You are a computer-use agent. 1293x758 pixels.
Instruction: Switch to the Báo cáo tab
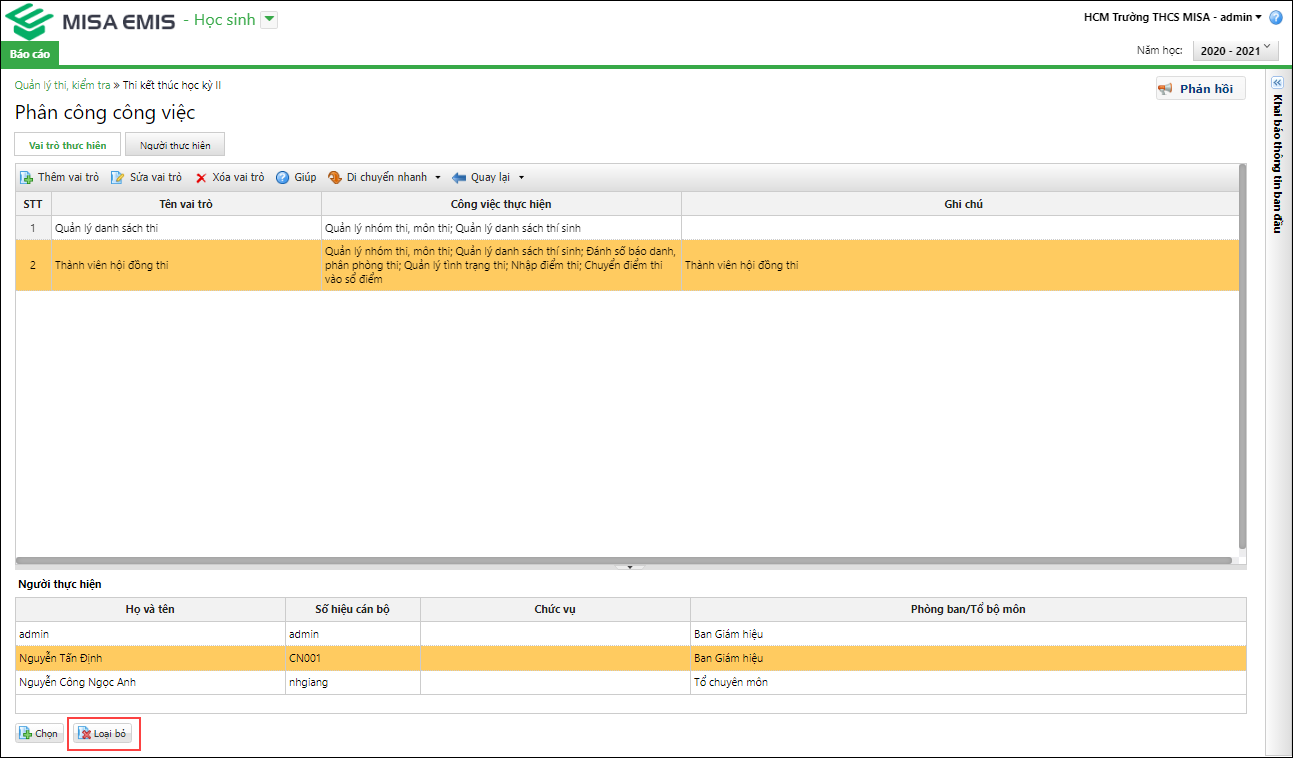coord(30,54)
